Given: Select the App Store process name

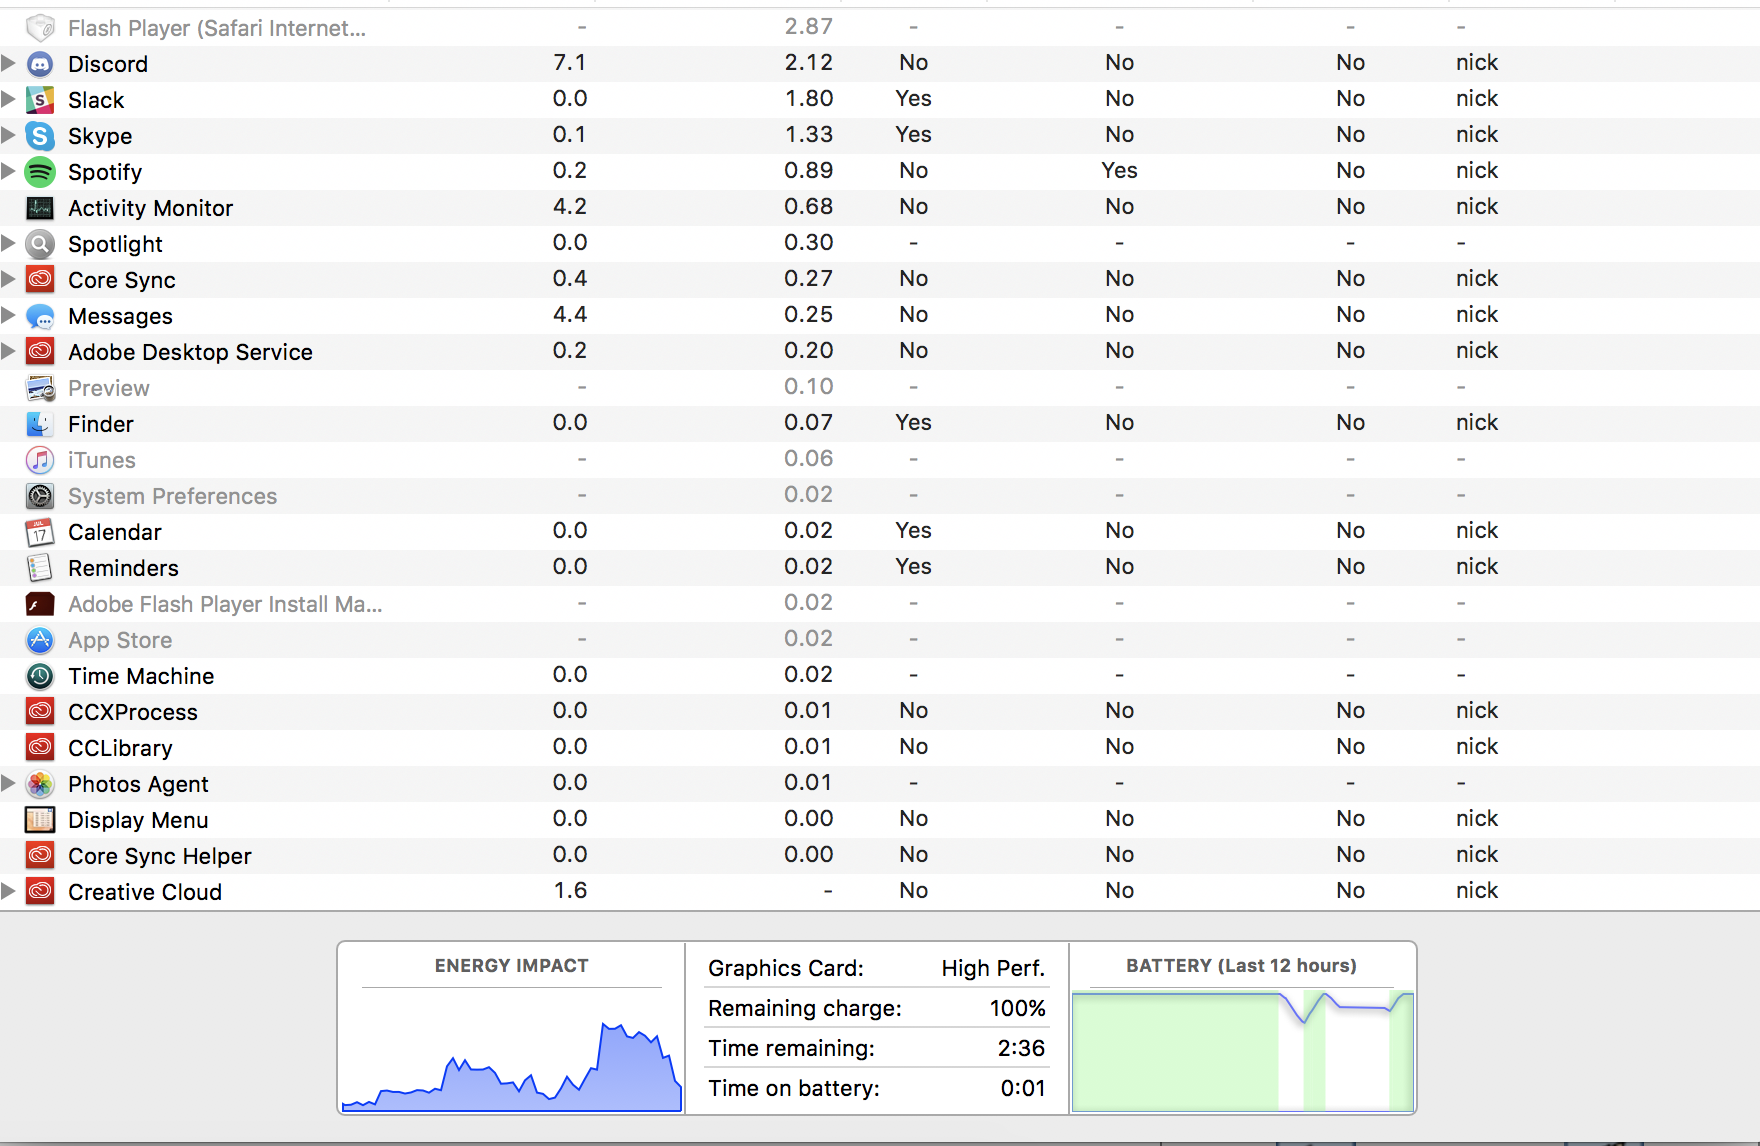Looking at the screenshot, I should click(x=120, y=640).
